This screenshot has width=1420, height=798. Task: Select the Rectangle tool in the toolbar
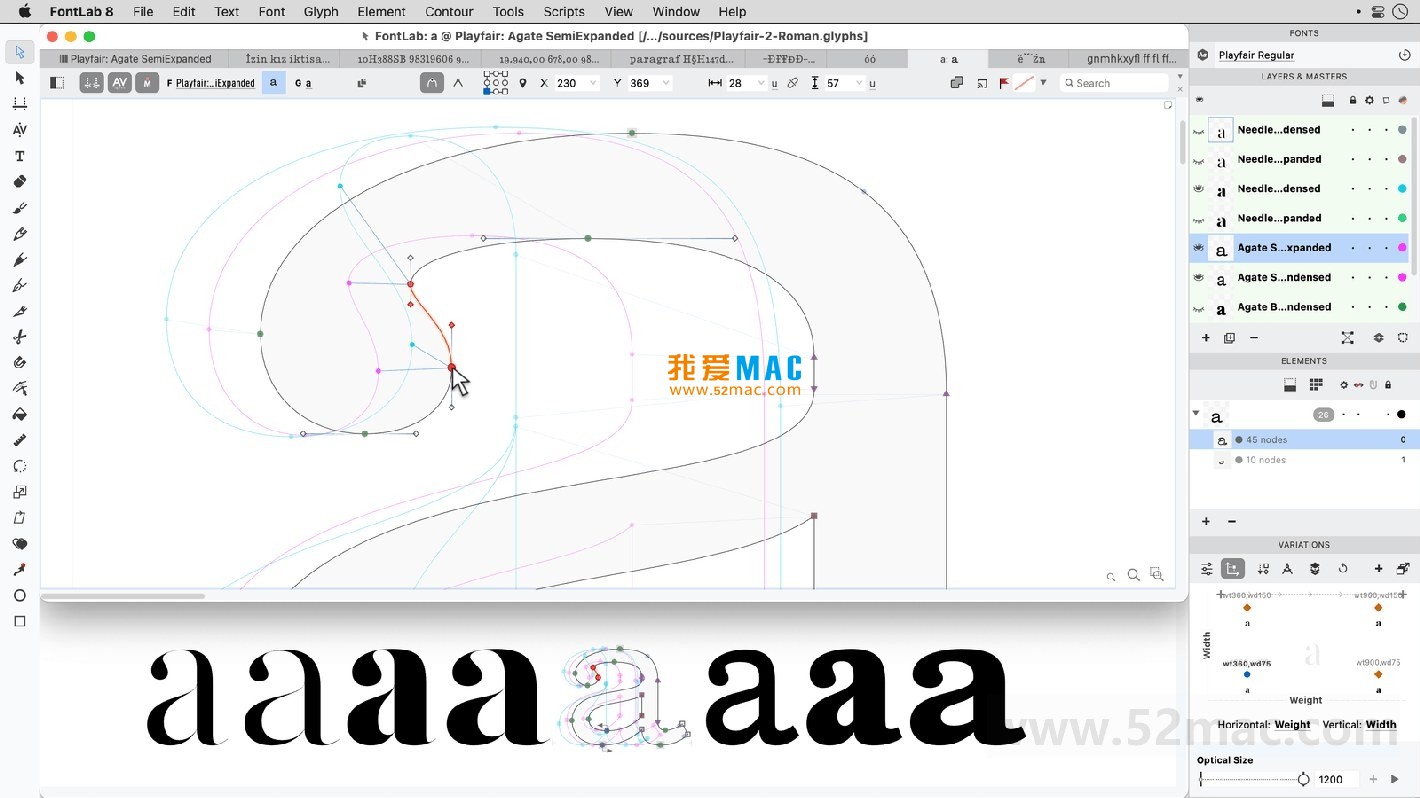20,621
